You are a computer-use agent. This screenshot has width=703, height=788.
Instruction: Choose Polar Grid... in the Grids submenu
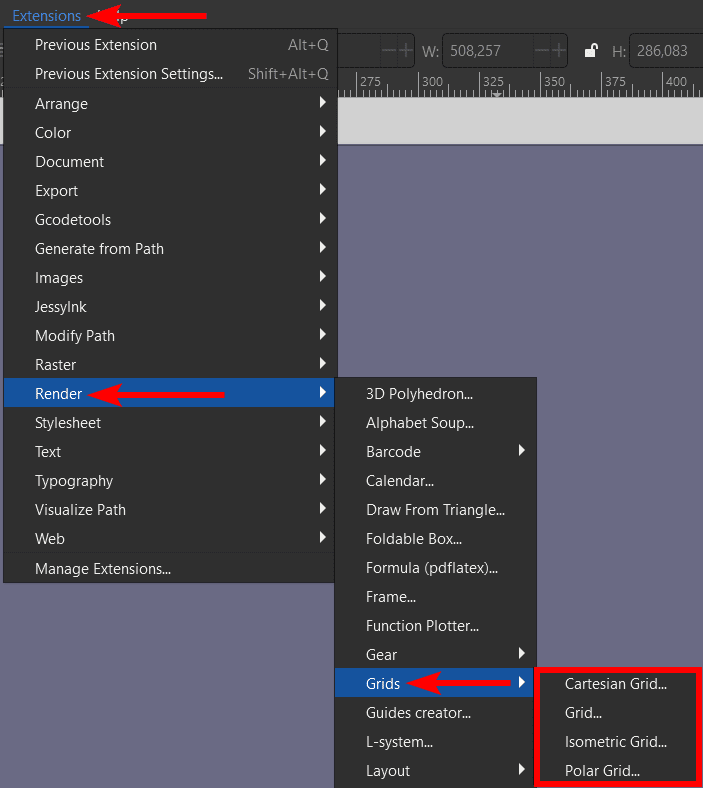602,771
